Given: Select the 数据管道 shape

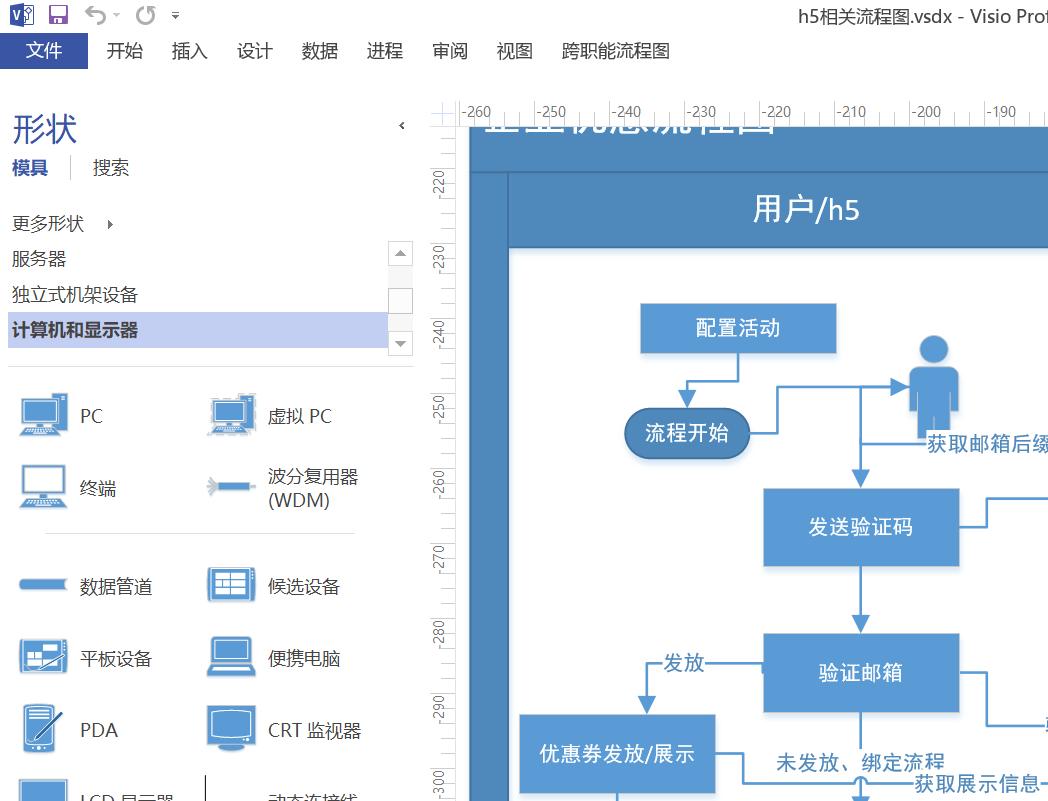Looking at the screenshot, I should [44, 586].
